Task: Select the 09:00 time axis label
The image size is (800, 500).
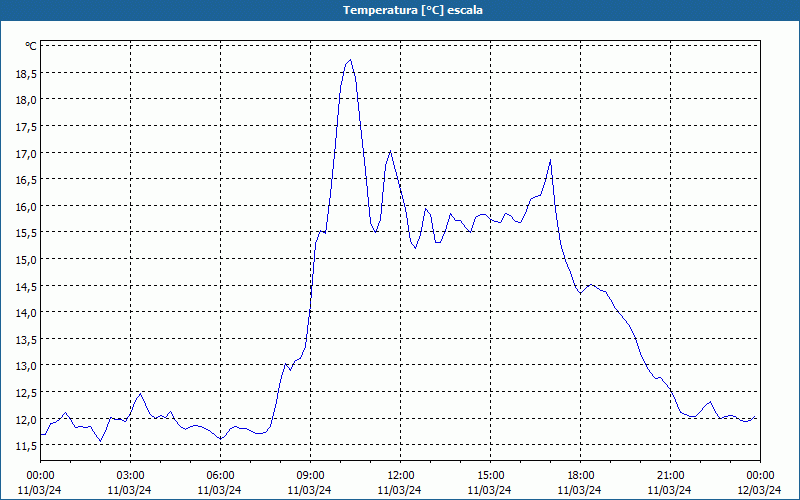Action: tap(310, 476)
